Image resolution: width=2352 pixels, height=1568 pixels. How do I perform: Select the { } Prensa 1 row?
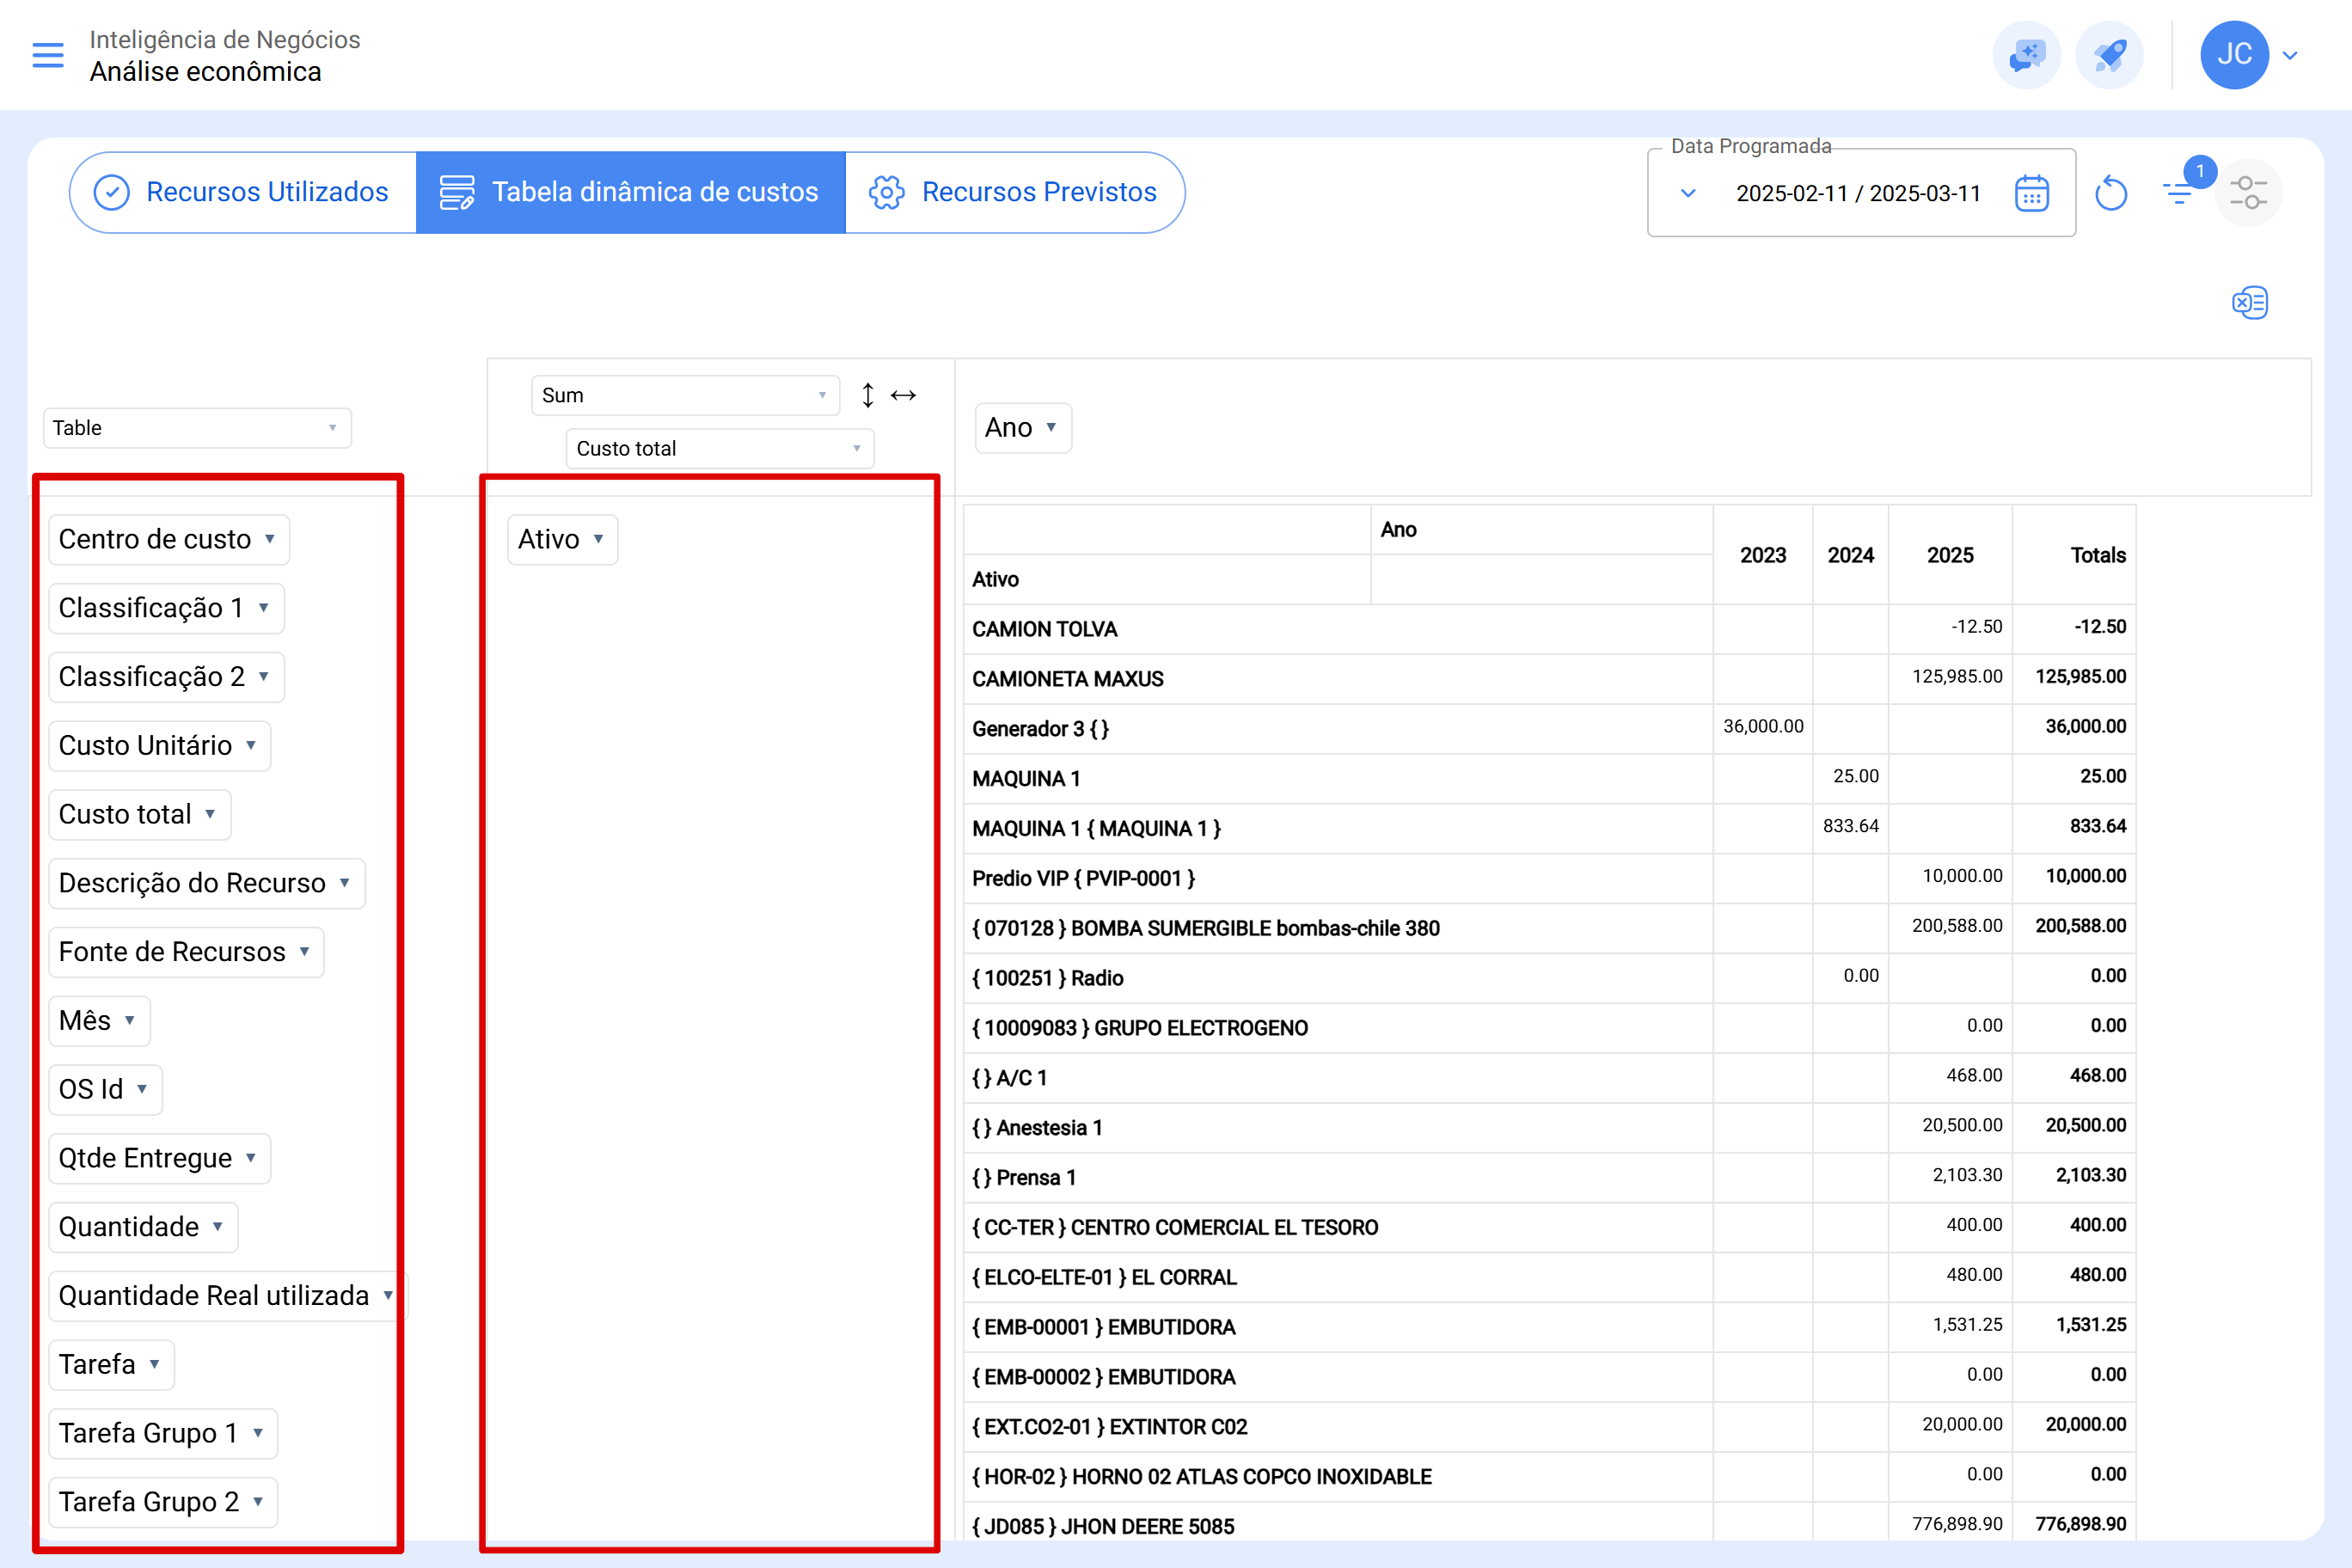coord(1338,1178)
